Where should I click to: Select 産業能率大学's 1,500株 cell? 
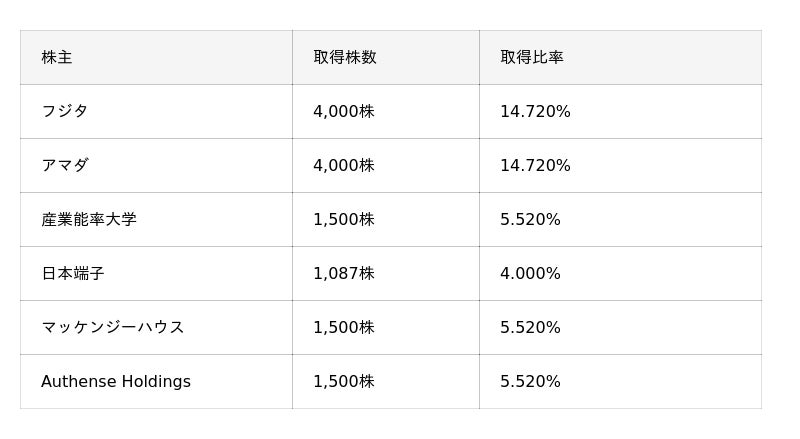pos(344,220)
